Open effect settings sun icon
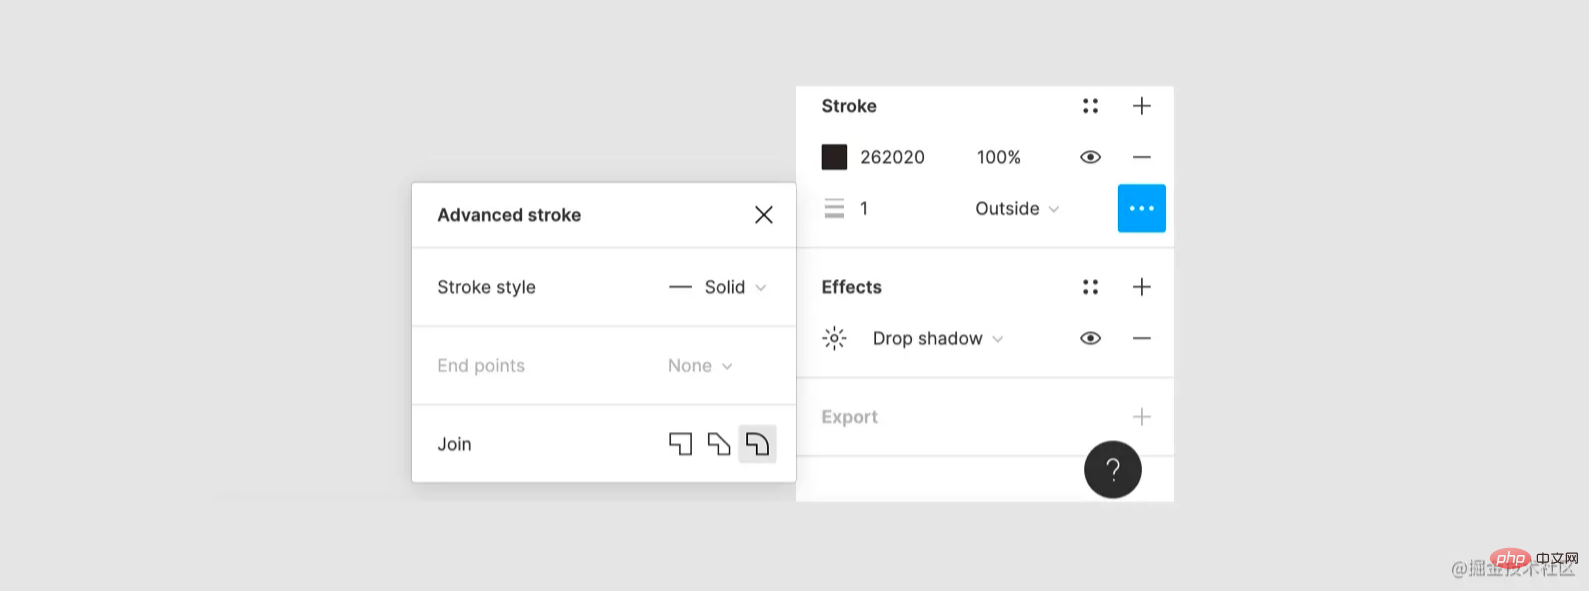This screenshot has width=1589, height=591. pos(834,338)
